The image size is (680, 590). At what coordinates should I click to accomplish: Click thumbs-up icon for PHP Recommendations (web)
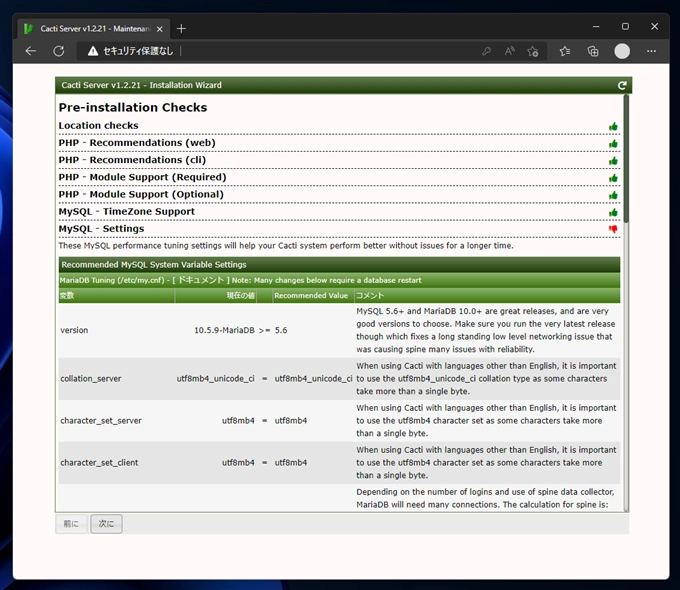tap(613, 144)
